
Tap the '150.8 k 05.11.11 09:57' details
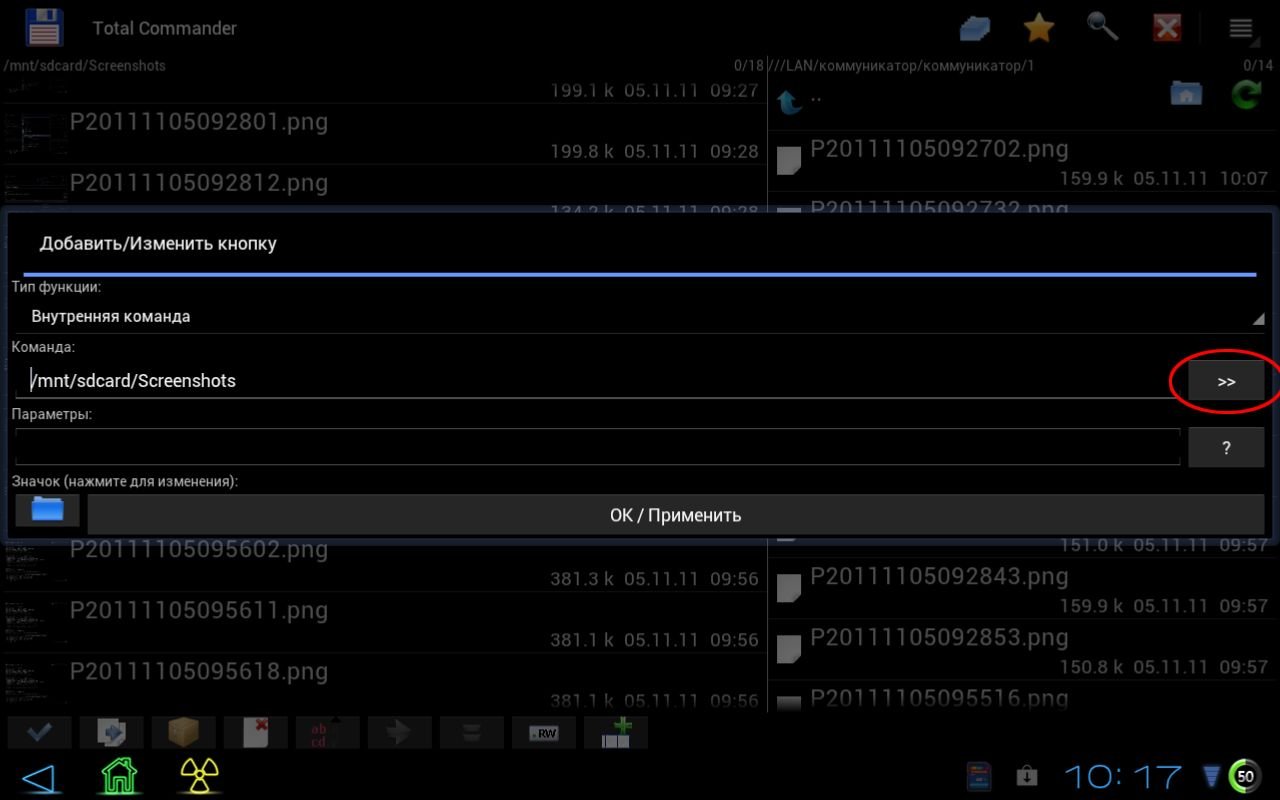click(1164, 667)
